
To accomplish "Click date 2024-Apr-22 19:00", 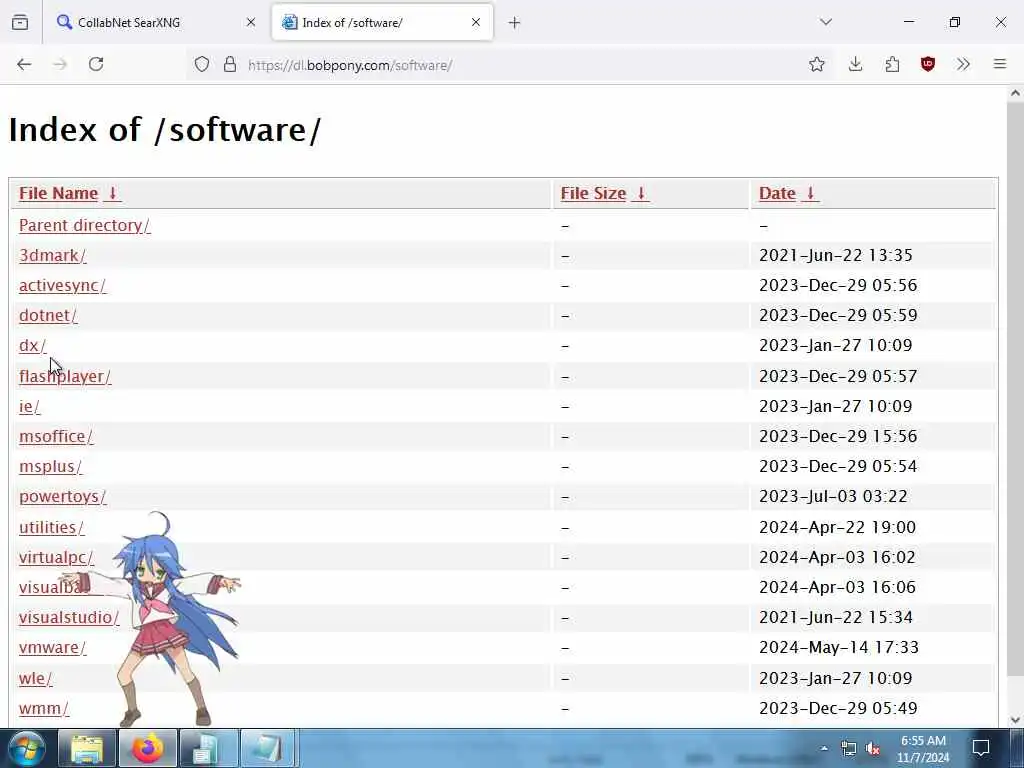I will [837, 527].
